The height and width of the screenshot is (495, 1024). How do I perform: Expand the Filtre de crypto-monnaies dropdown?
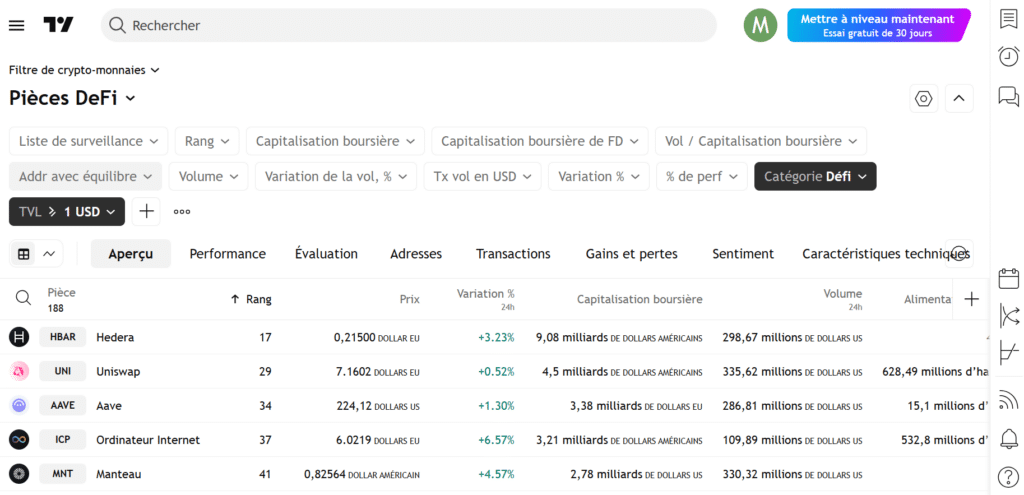click(84, 70)
